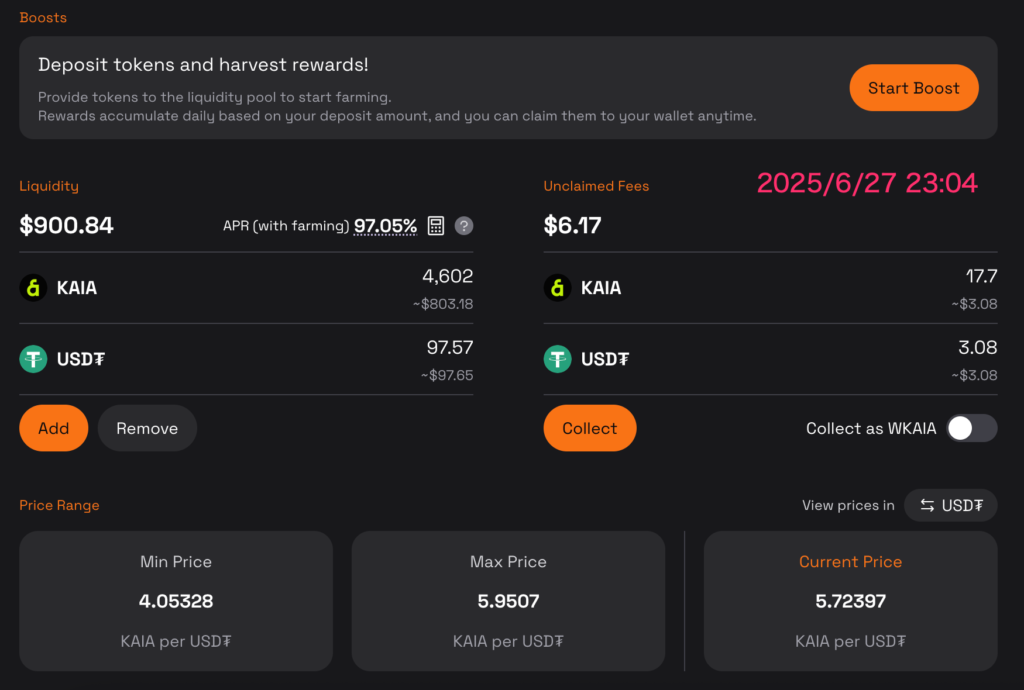Click the Boosts section heading
This screenshot has width=1024, height=690.
(x=43, y=18)
